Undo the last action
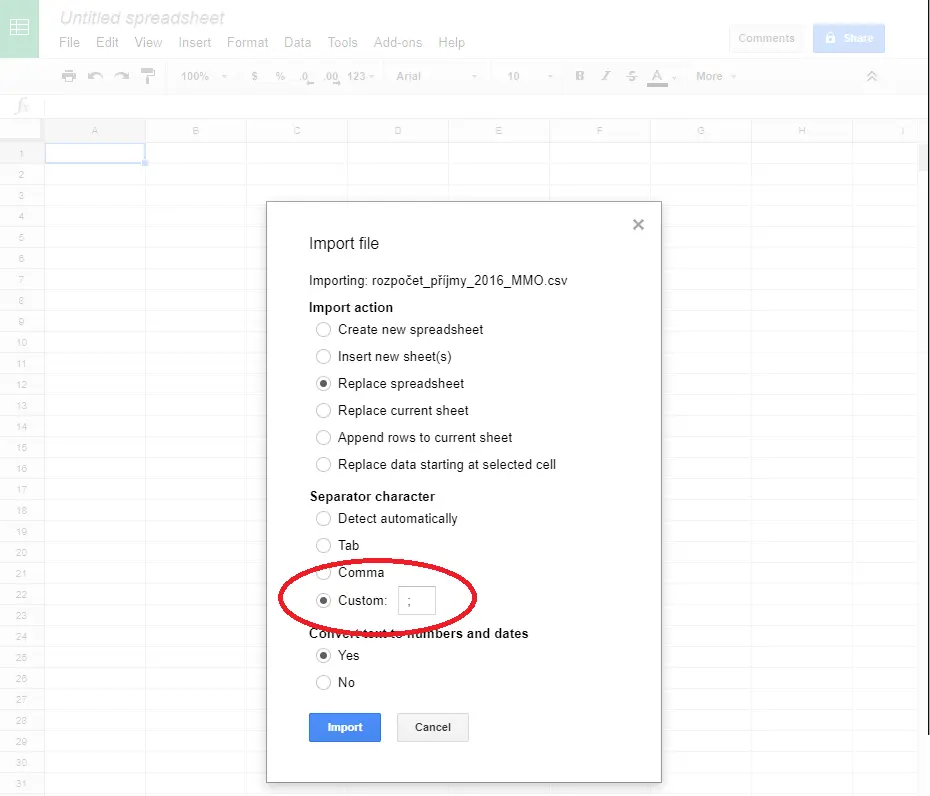The image size is (930, 796). 96,76
